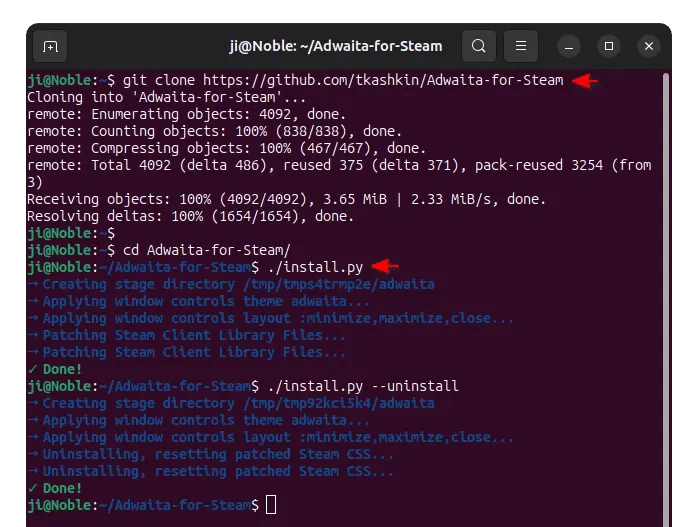This screenshot has width=698, height=527.
Task: Click the Enumerating objects: 4092 line
Action: coord(186,114)
